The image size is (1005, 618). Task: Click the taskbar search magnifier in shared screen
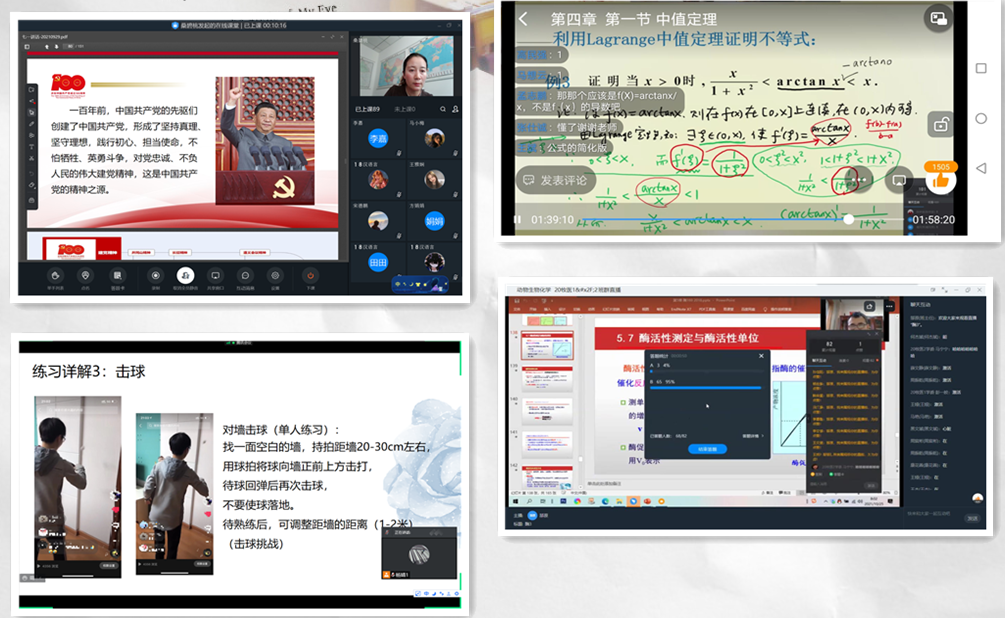[530, 501]
